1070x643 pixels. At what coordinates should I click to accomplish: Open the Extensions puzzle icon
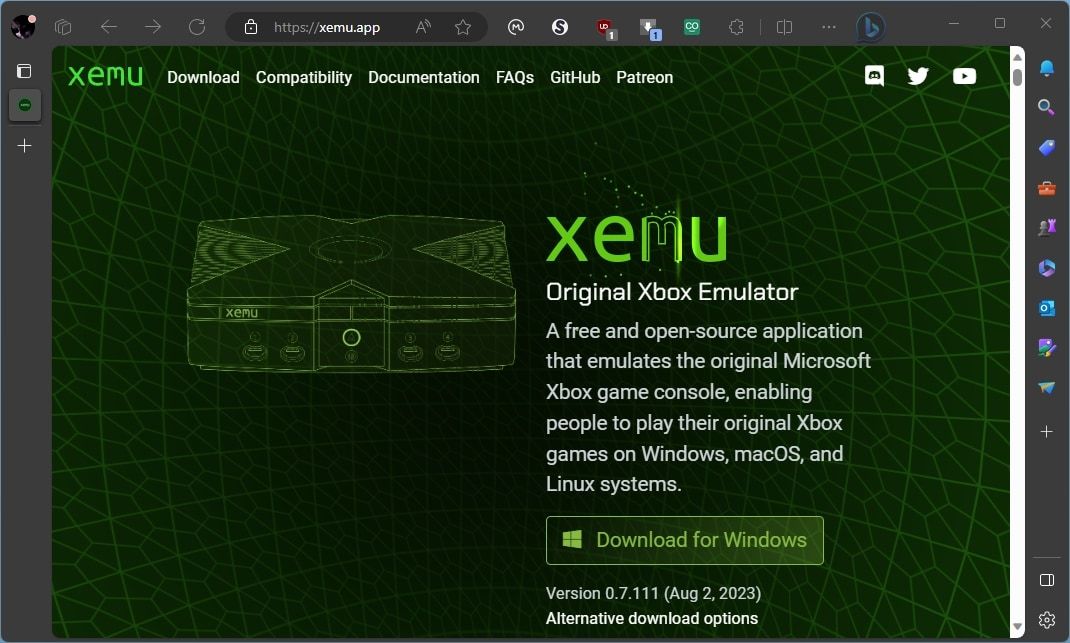pyautogui.click(x=737, y=27)
